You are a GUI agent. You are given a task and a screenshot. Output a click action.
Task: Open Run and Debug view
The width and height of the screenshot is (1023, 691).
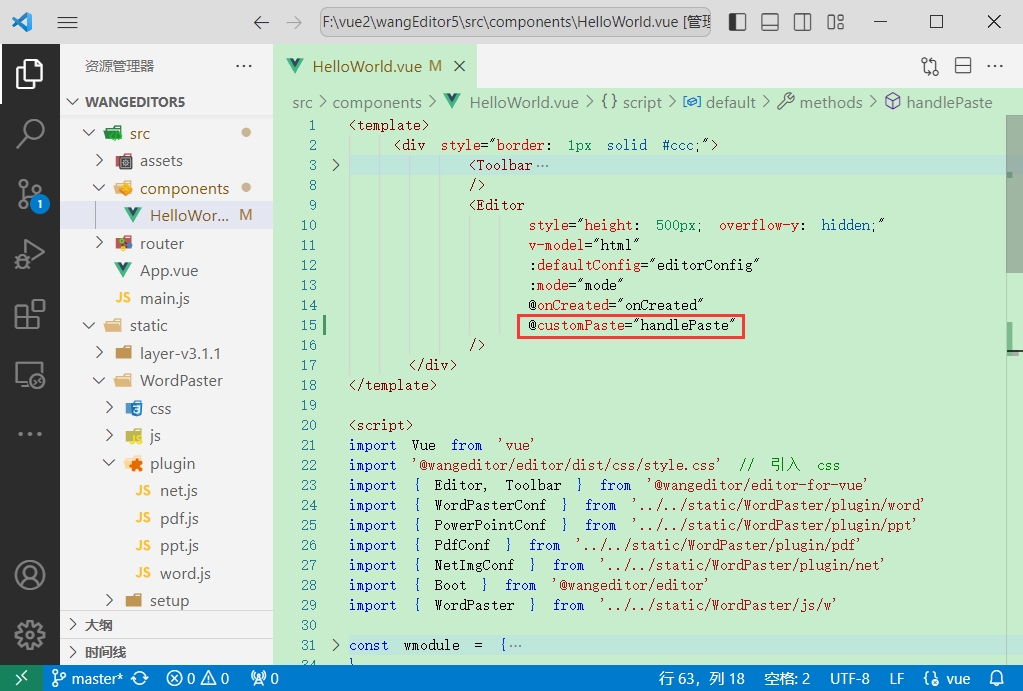[x=30, y=254]
